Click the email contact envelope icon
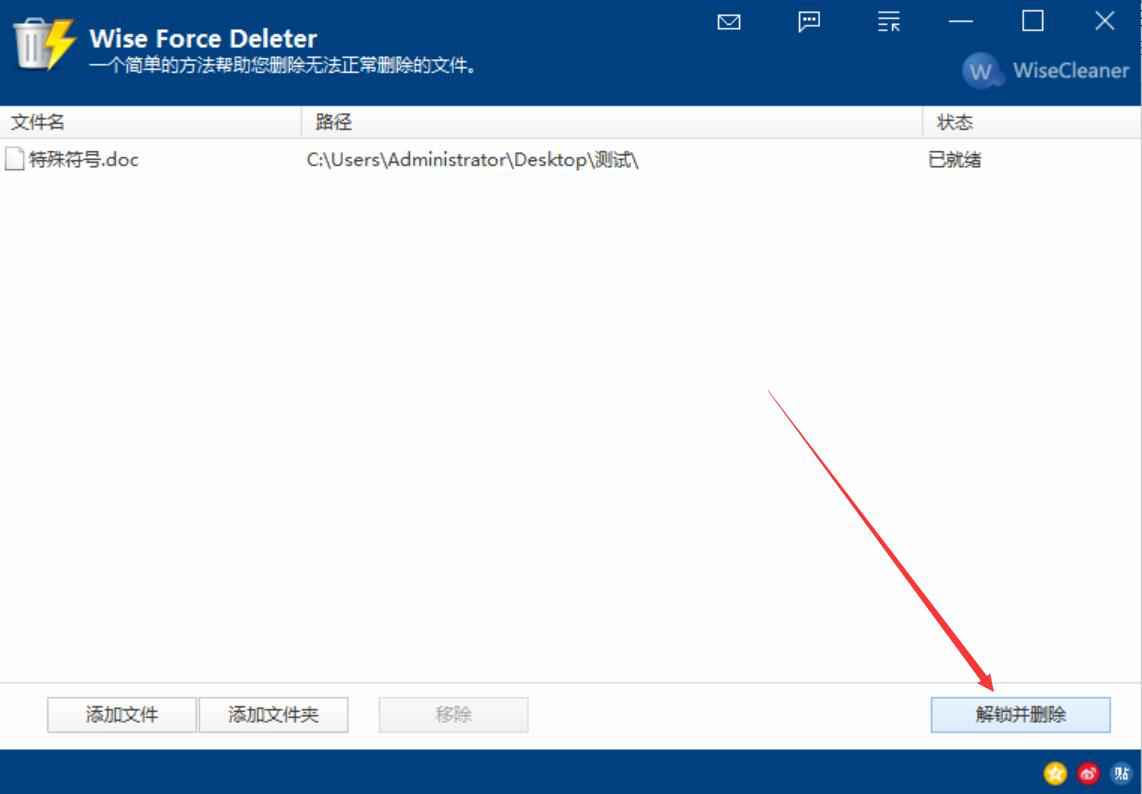Image resolution: width=1142 pixels, height=794 pixels. (x=728, y=22)
